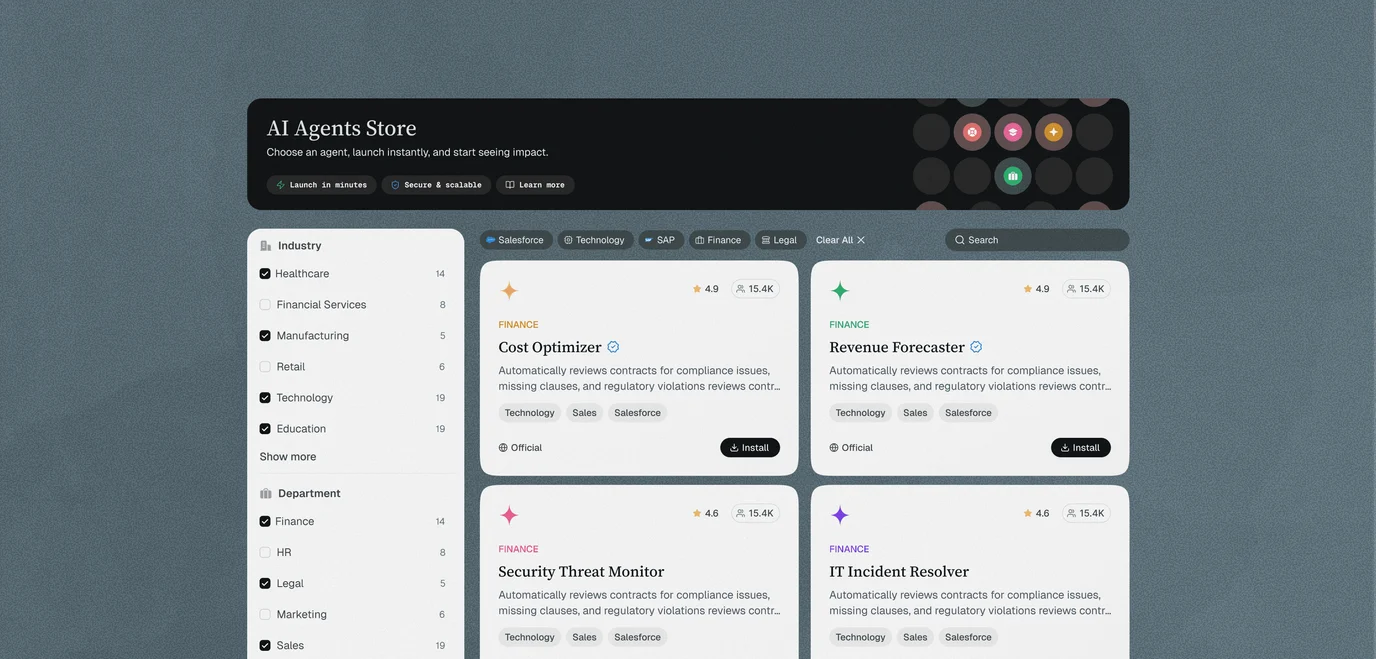
Task: Uncheck the Legal department filter
Action: (265, 584)
